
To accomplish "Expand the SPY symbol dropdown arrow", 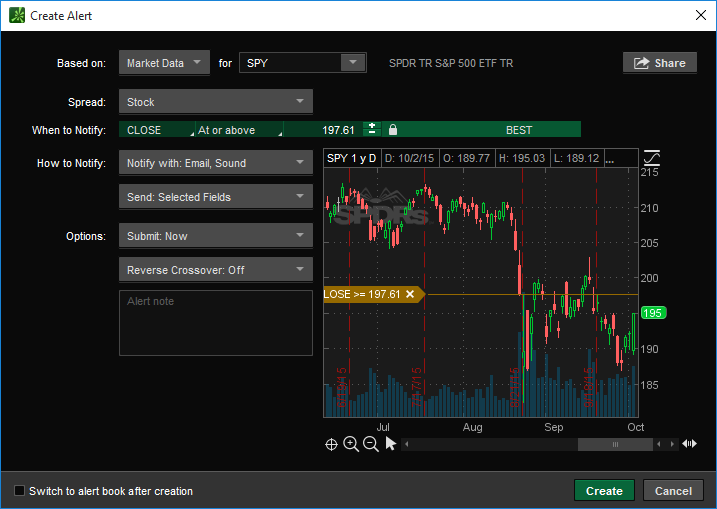I will click(353, 63).
